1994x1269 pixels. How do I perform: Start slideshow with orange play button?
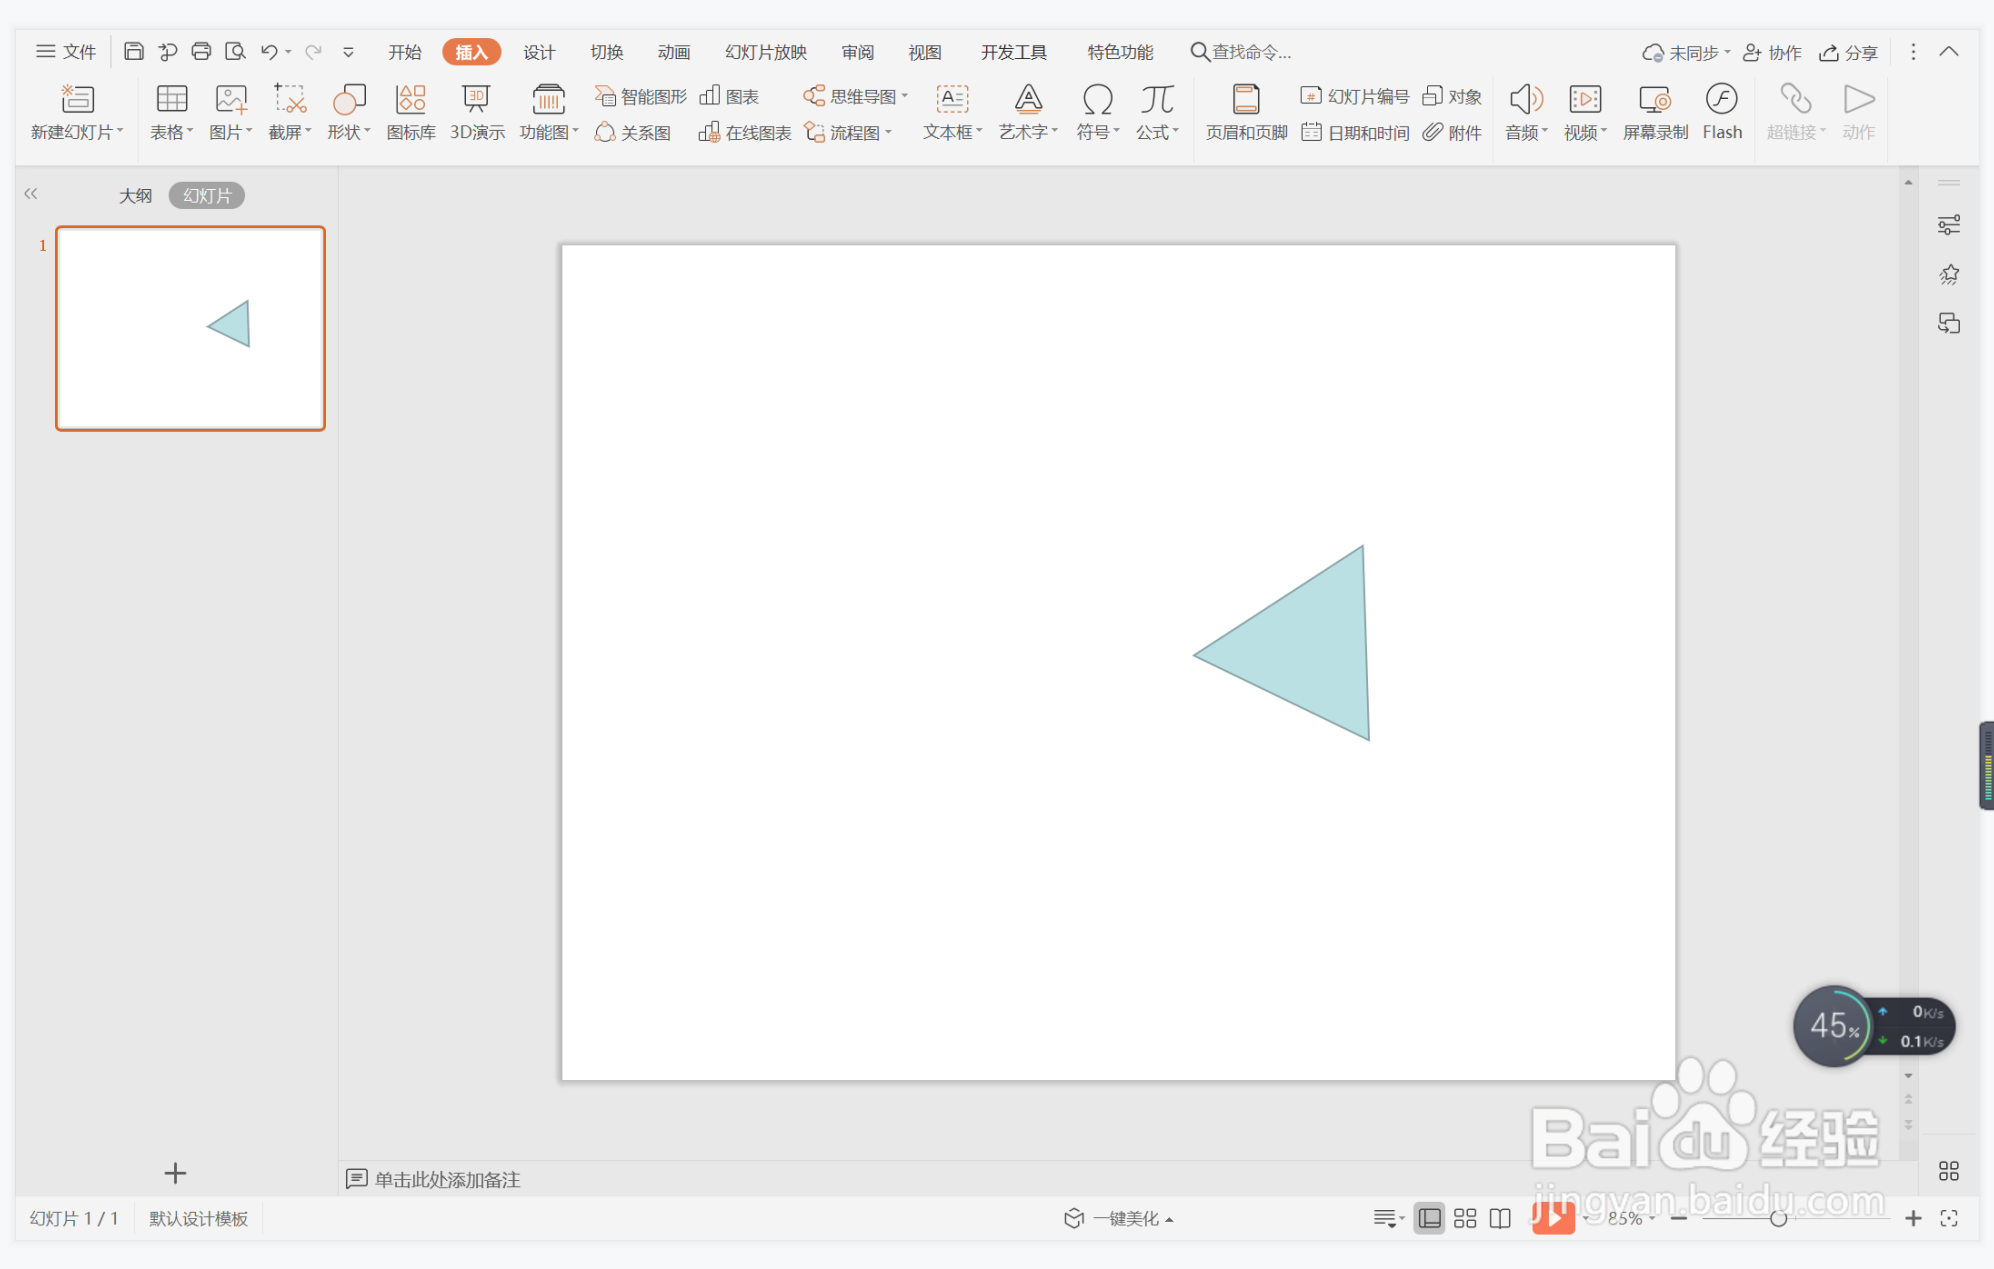[x=1552, y=1217]
